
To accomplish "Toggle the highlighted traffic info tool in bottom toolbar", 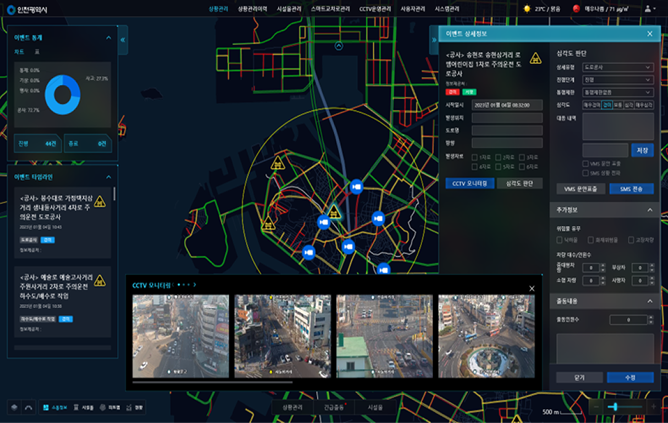I will 55,407.
